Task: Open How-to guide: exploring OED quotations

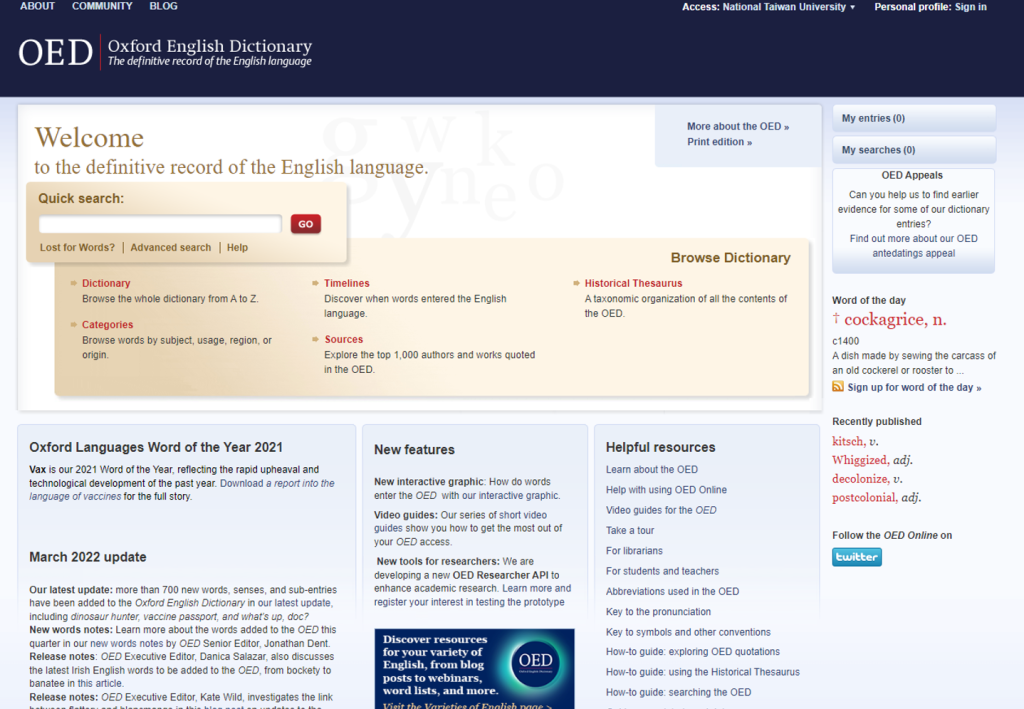Action: point(693,652)
